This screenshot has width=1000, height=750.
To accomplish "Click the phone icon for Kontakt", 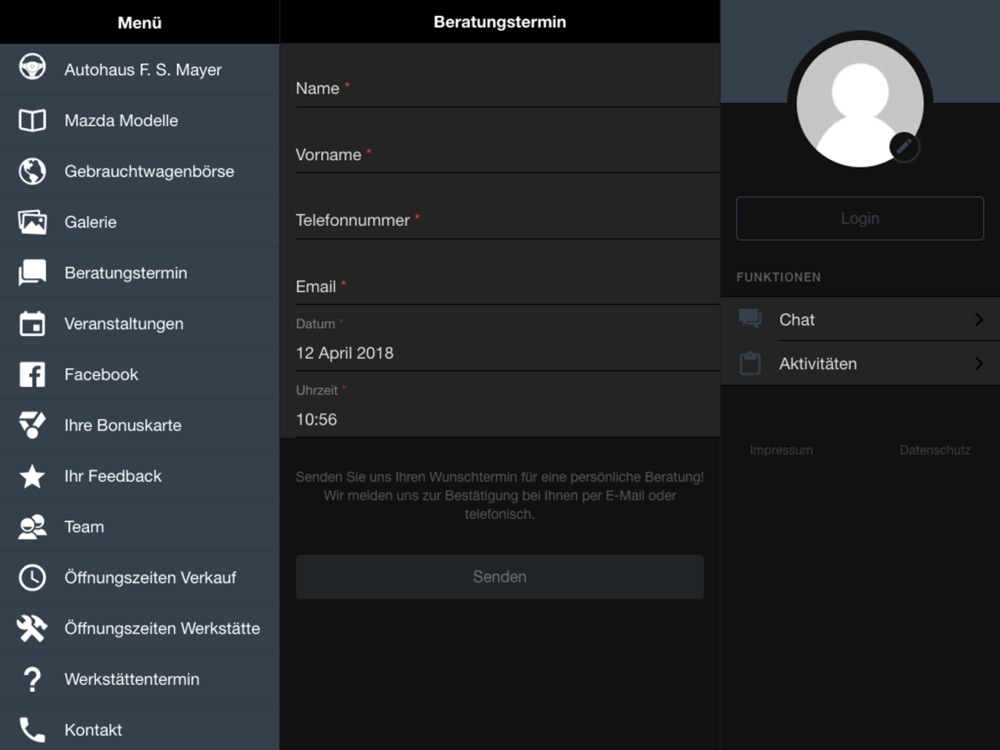I will [x=33, y=730].
